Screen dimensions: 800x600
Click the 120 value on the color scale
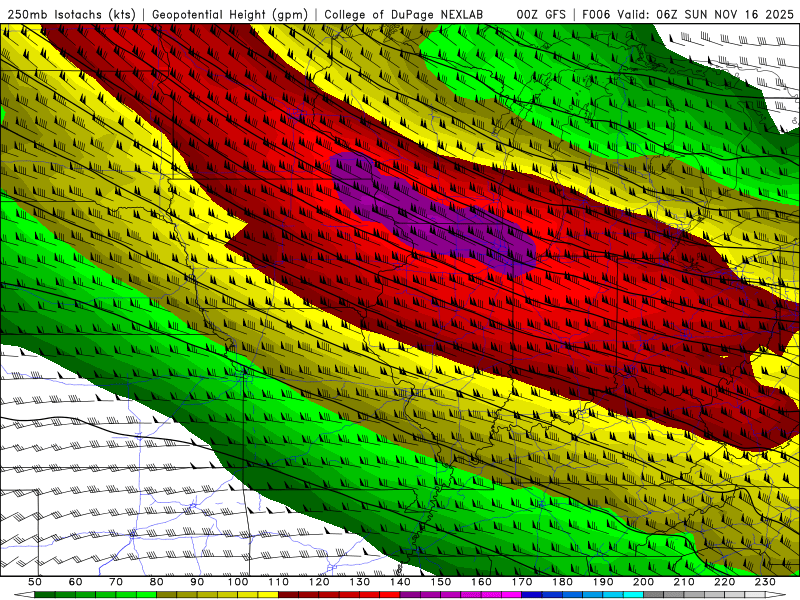[319, 582]
